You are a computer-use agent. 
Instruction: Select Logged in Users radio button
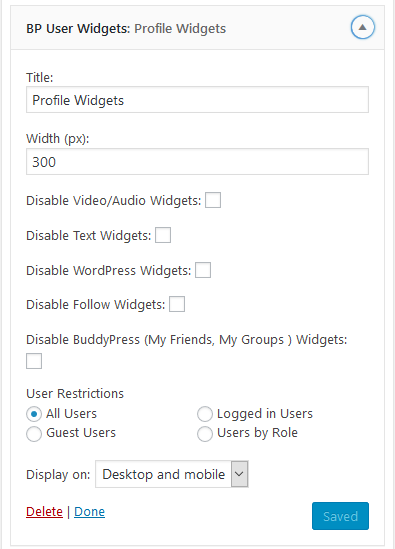[x=205, y=414]
